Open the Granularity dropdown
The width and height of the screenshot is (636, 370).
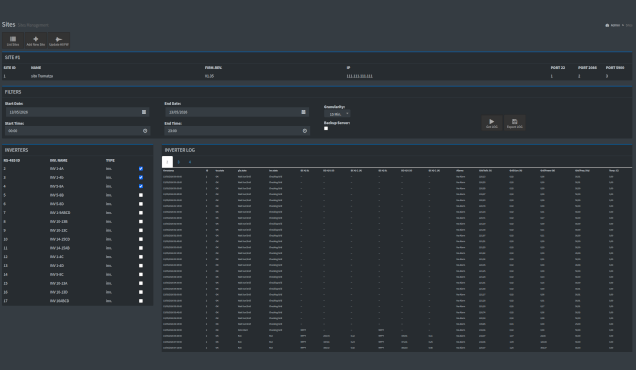pyautogui.click(x=337, y=114)
